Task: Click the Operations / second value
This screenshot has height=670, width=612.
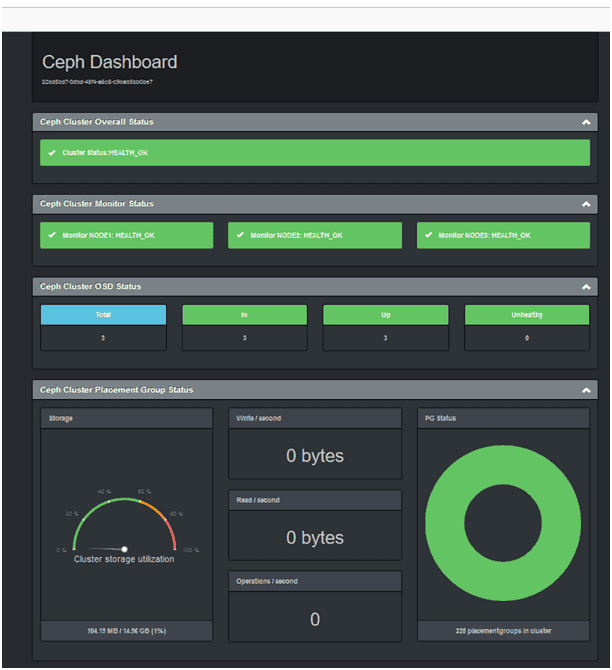Action: [314, 620]
